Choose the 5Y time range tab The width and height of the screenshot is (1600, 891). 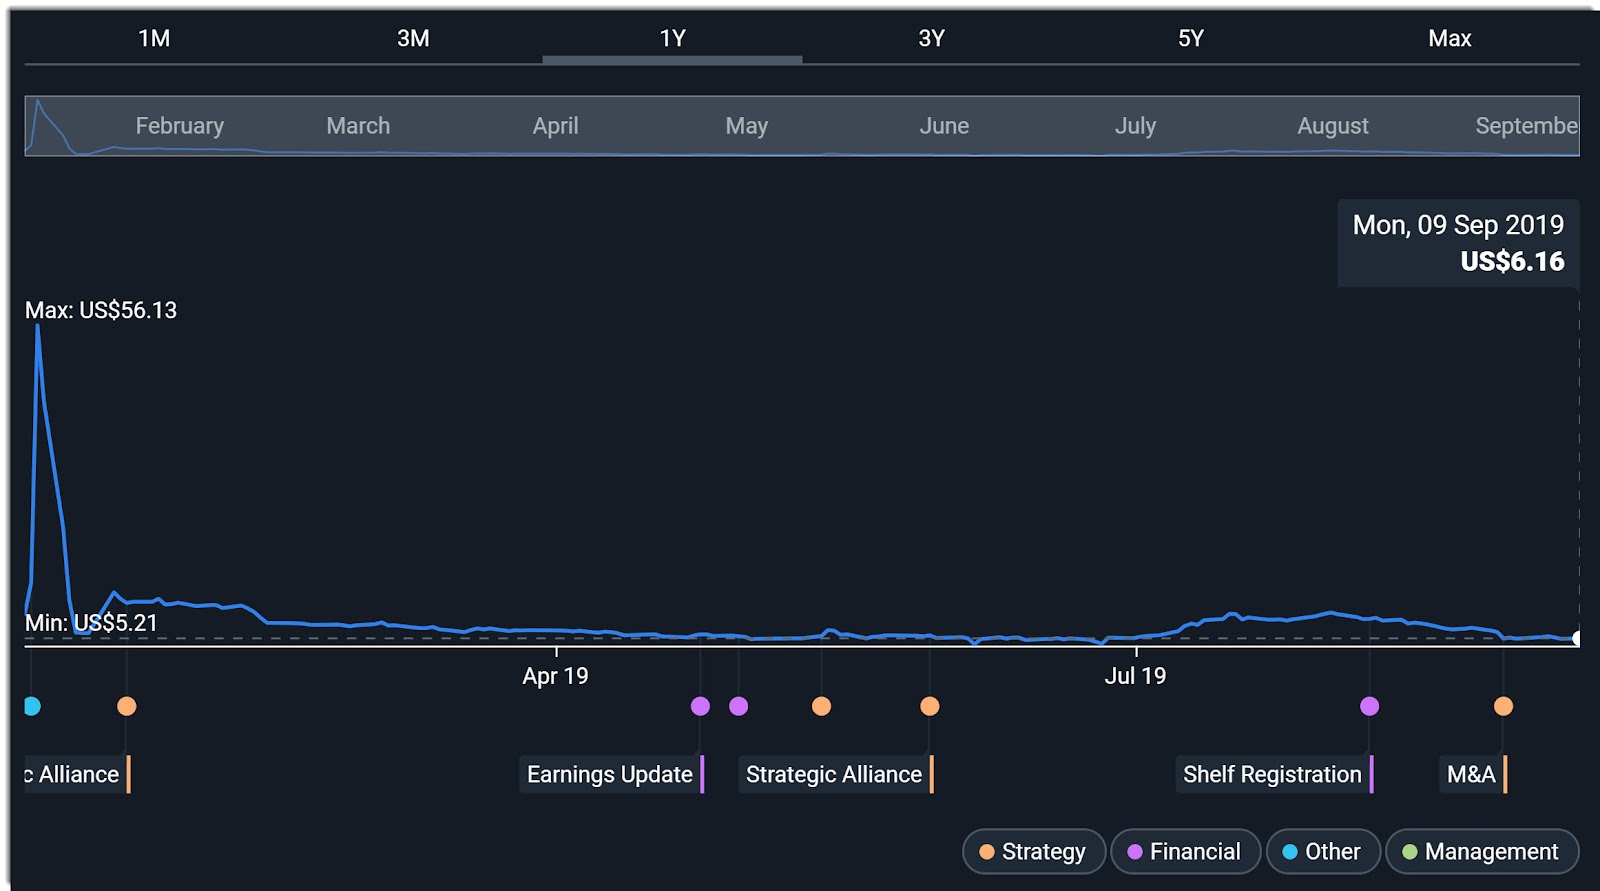click(1190, 39)
